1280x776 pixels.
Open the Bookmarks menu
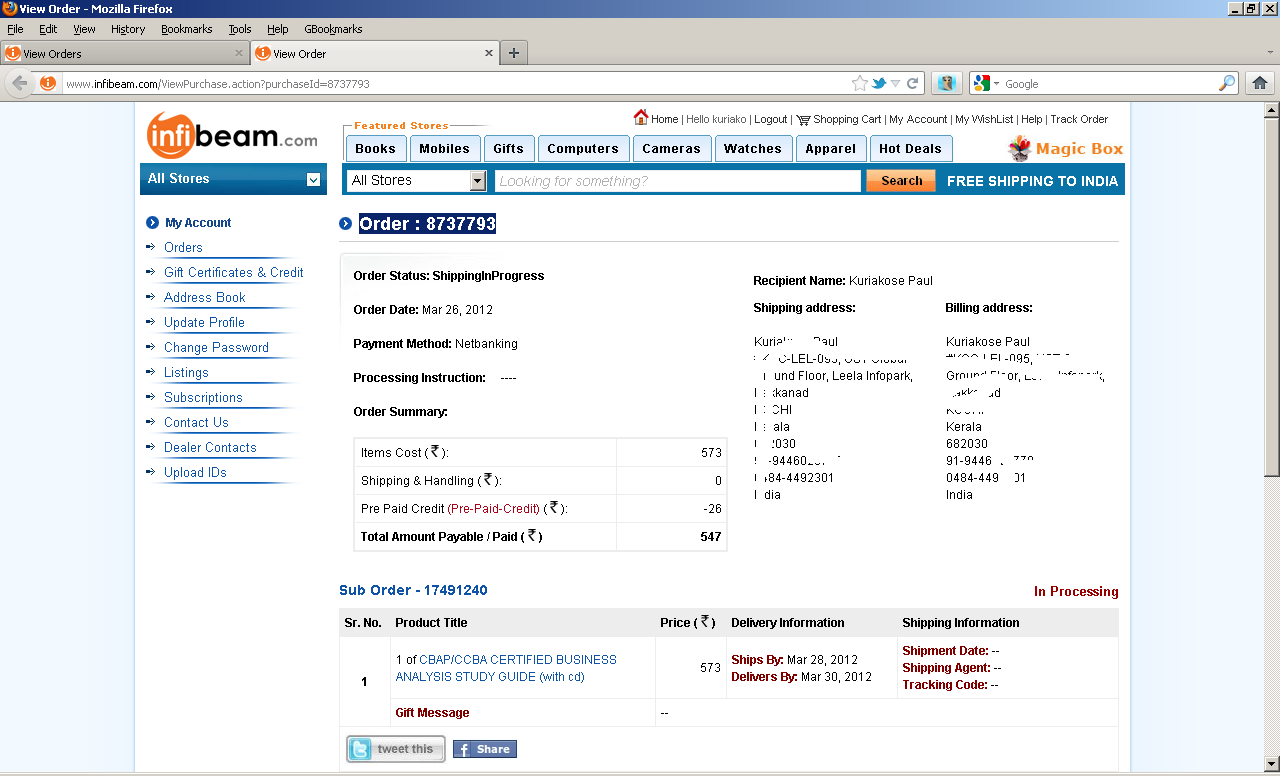(x=187, y=29)
